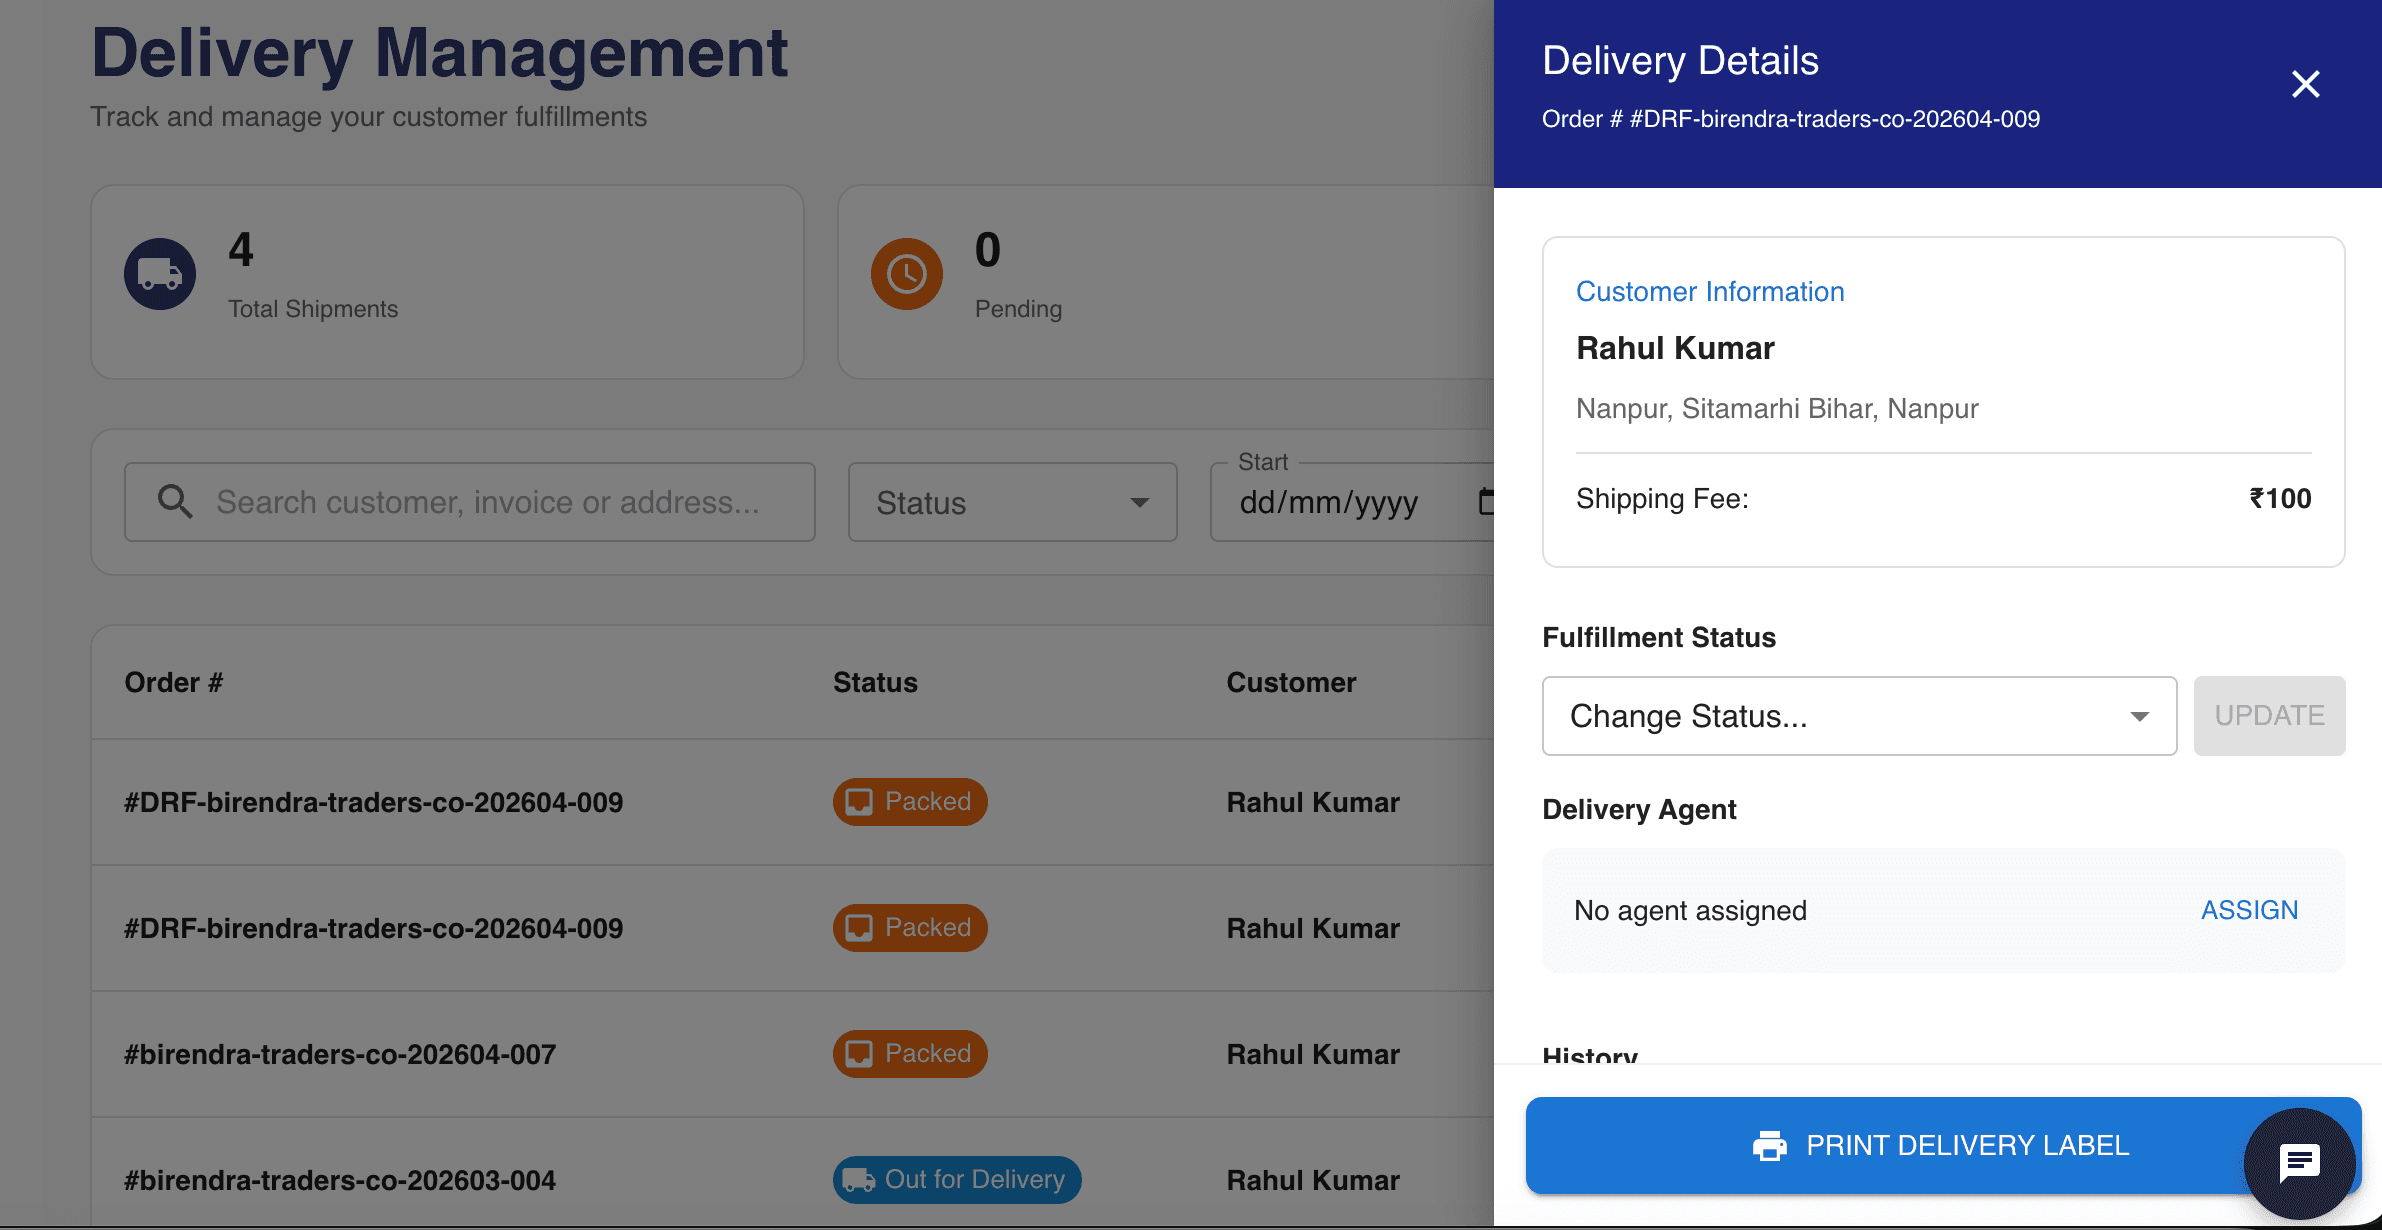The height and width of the screenshot is (1230, 2382).
Task: Click PRINT DELIVERY LABEL button
Action: coord(1943,1145)
